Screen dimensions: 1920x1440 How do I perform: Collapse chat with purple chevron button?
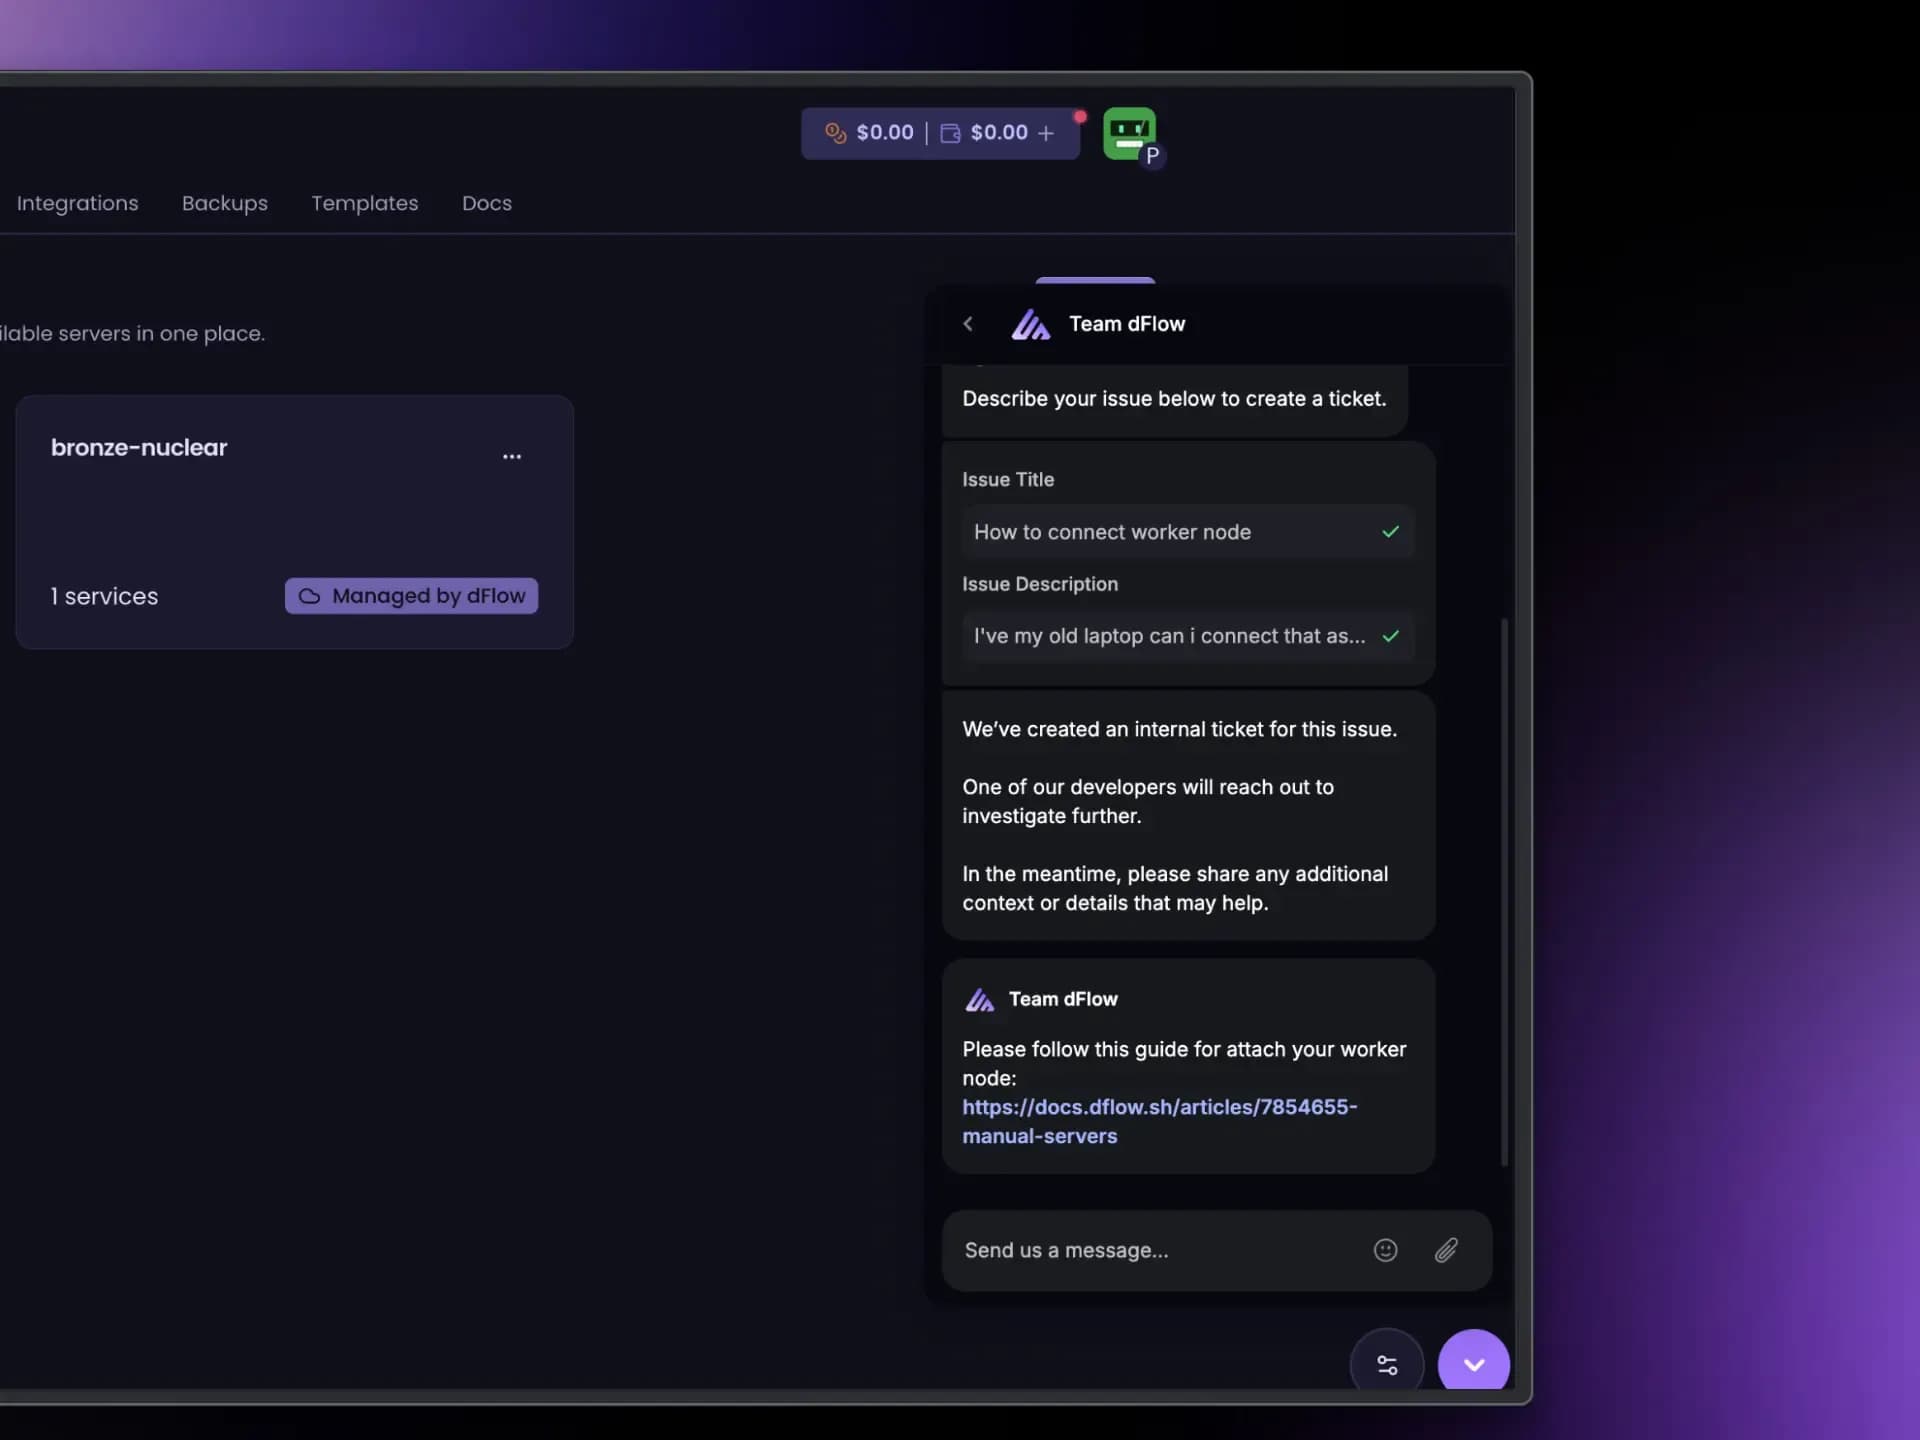tap(1473, 1365)
